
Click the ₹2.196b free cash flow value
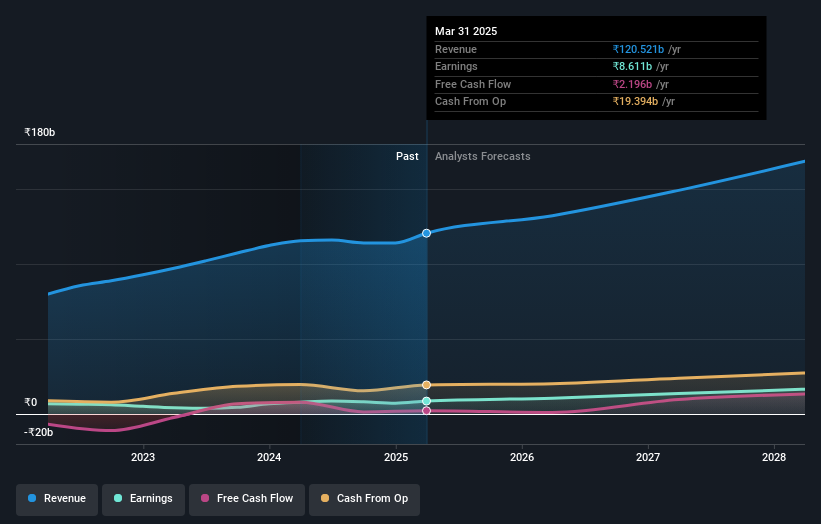[633, 84]
